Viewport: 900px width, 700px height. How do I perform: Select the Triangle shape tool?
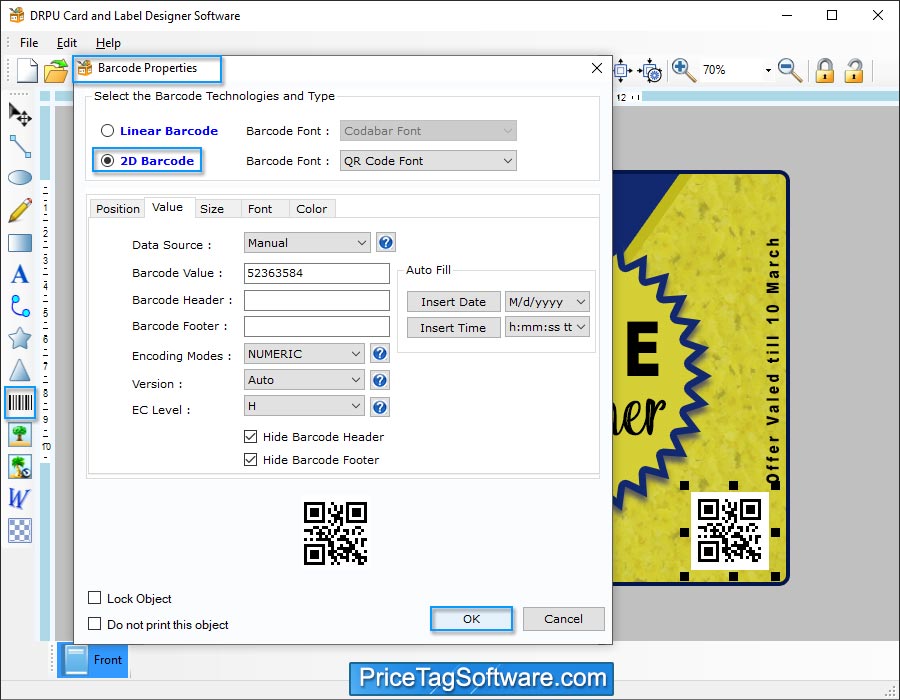(20, 370)
